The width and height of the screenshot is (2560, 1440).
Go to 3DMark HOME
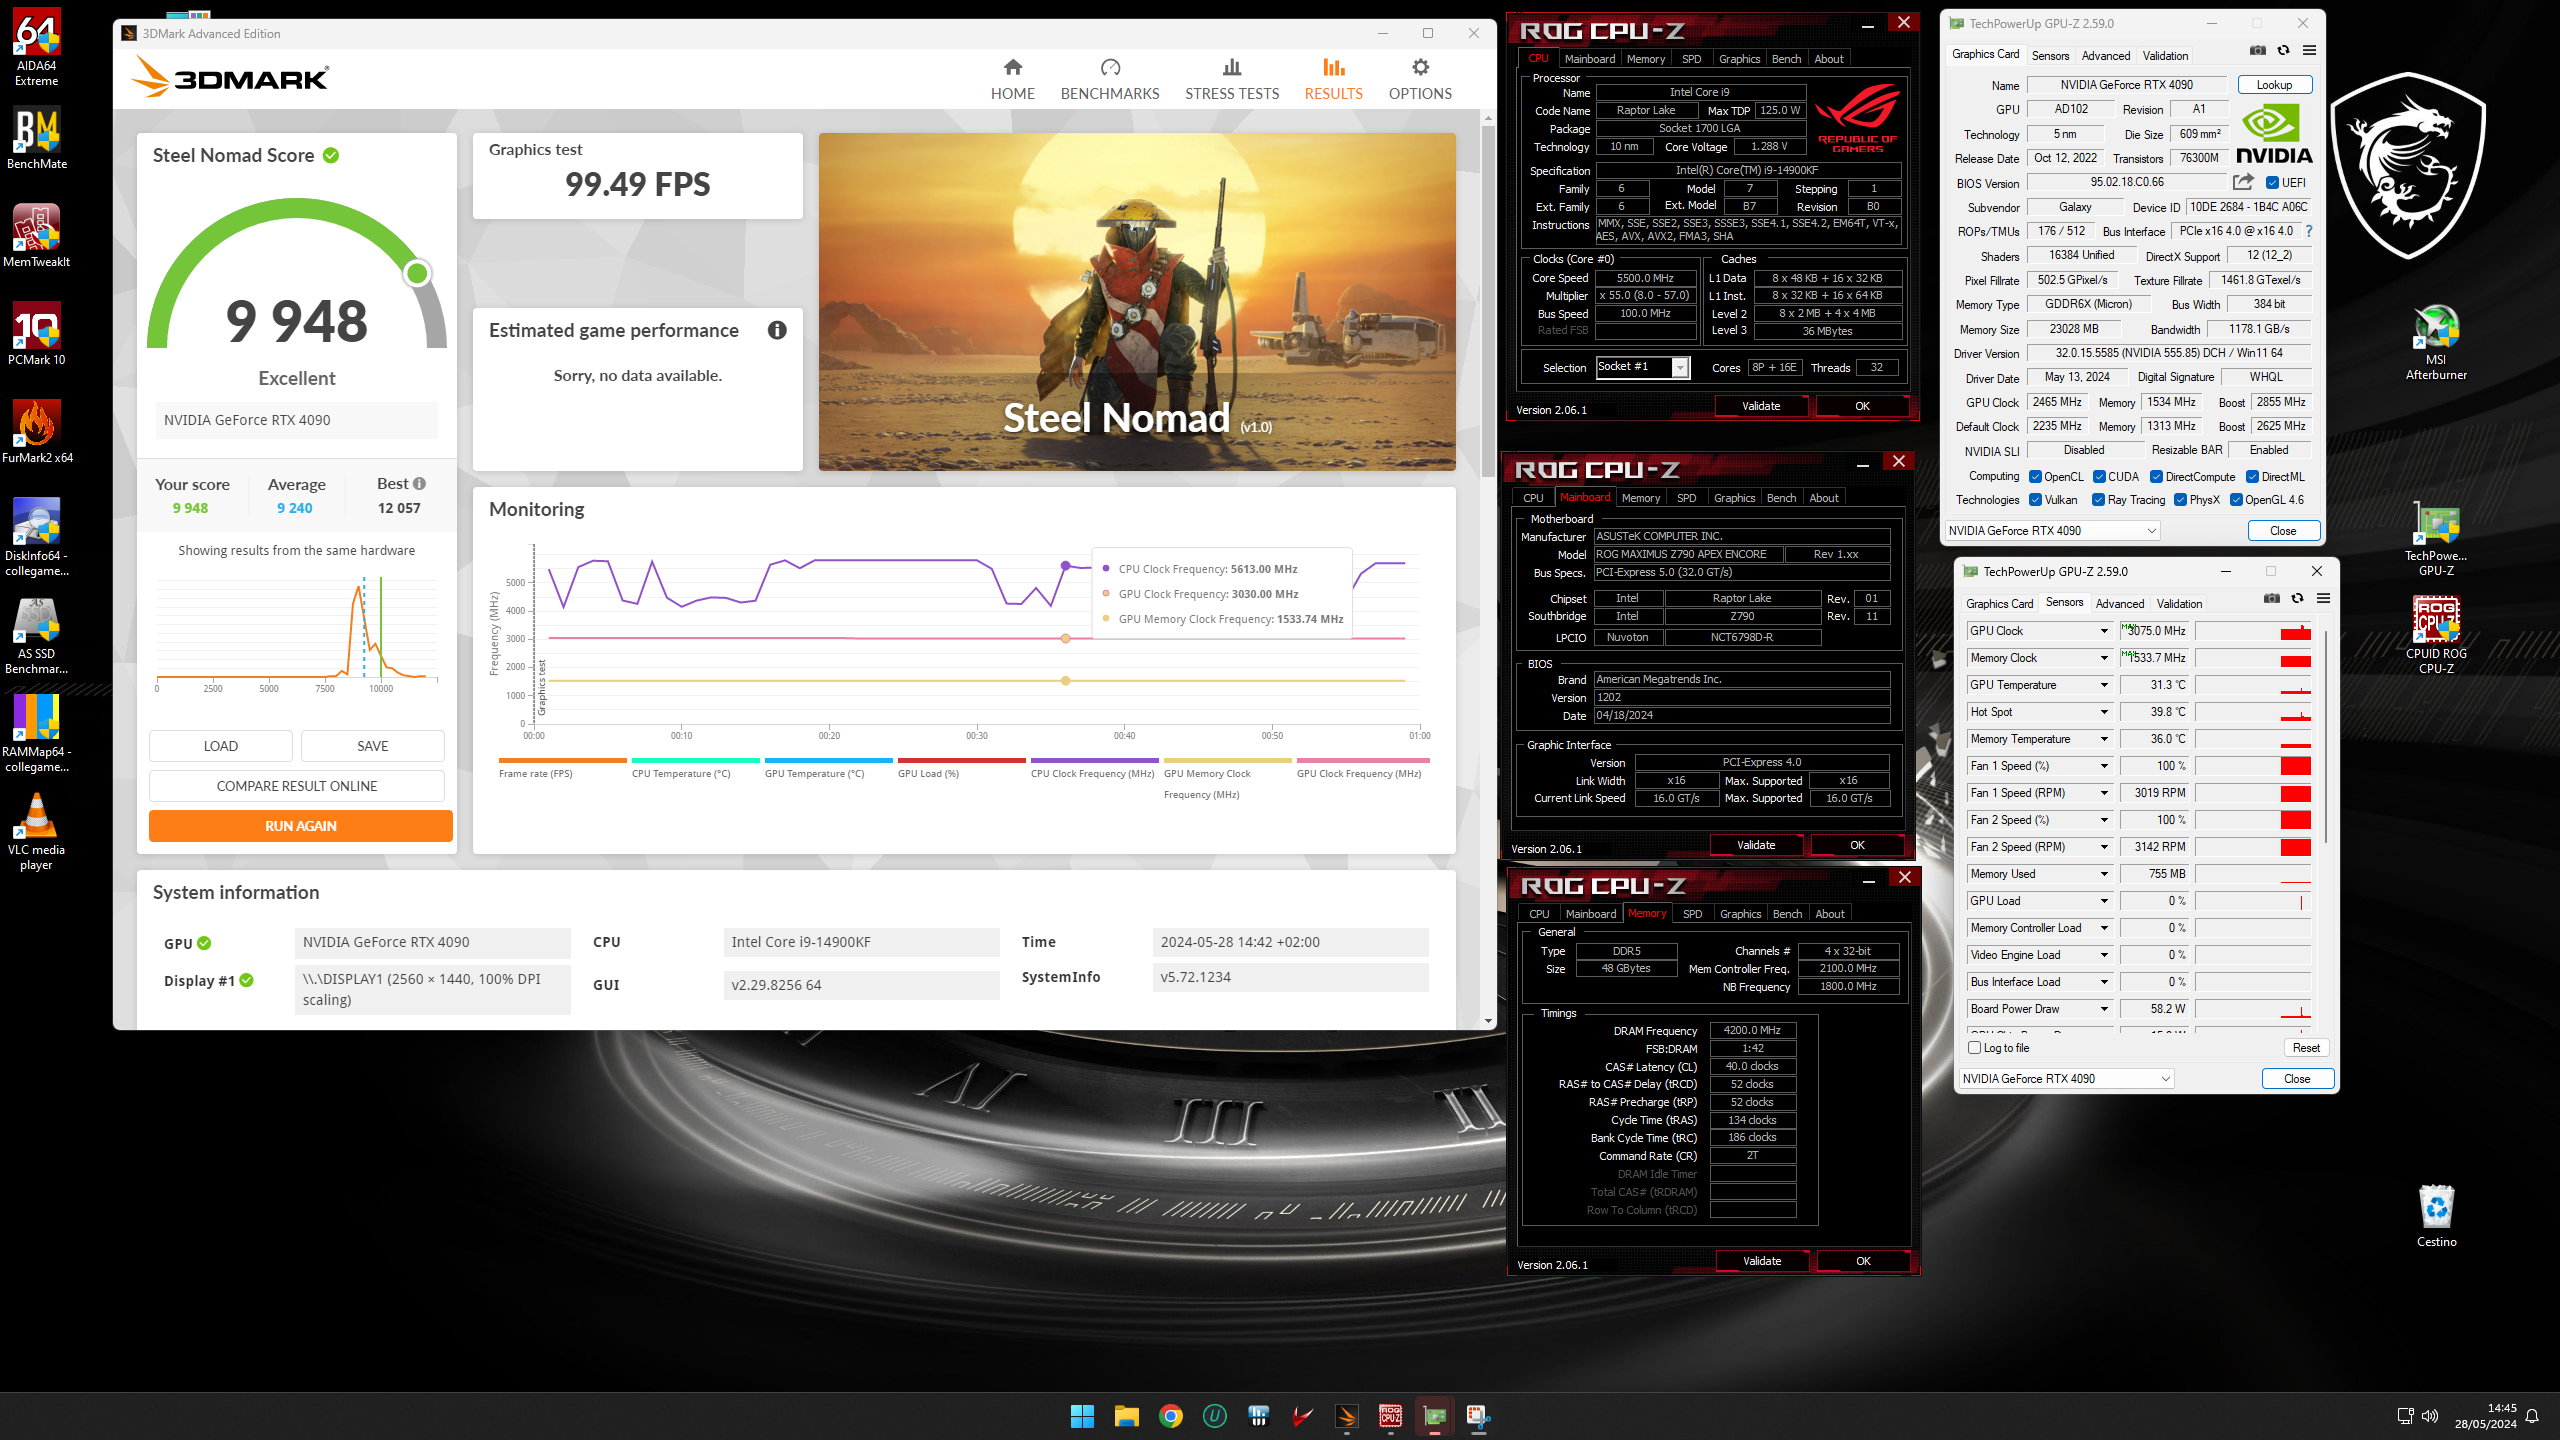point(1012,79)
